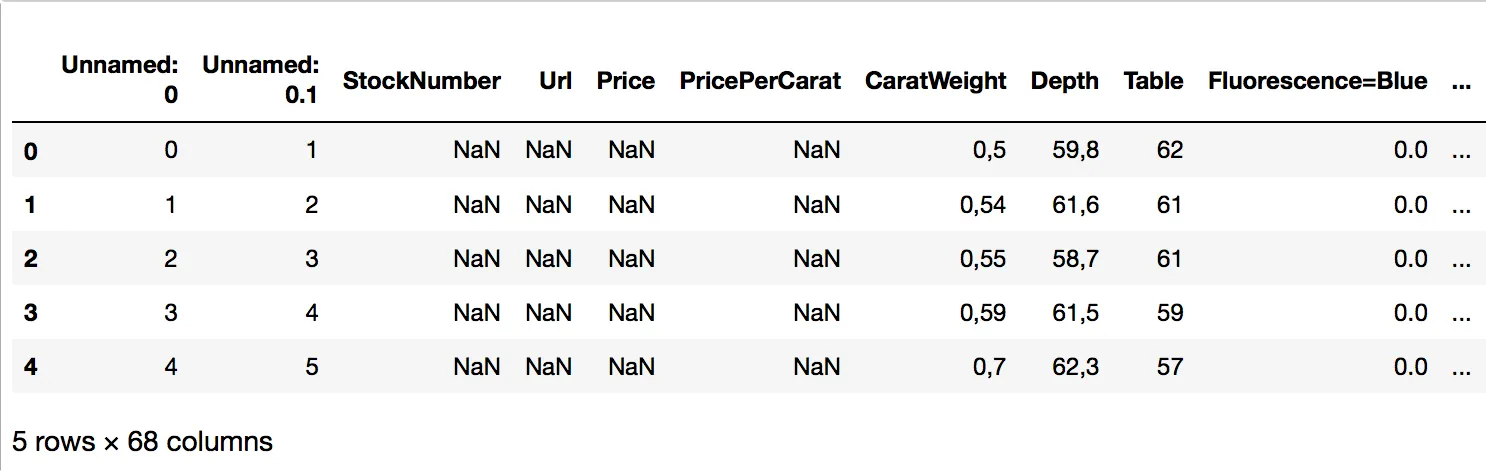
Task: Click the Price column header
Action: [626, 81]
